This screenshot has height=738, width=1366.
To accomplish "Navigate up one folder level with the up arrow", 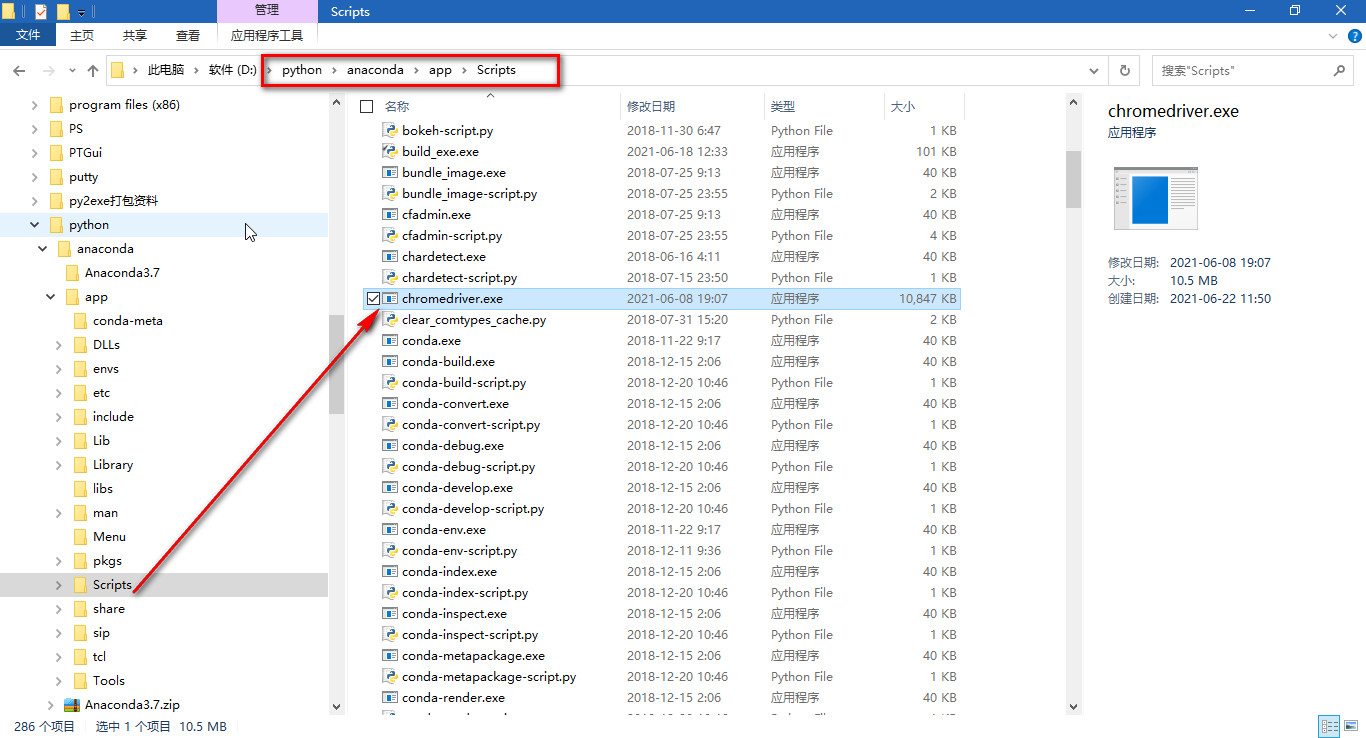I will [93, 70].
